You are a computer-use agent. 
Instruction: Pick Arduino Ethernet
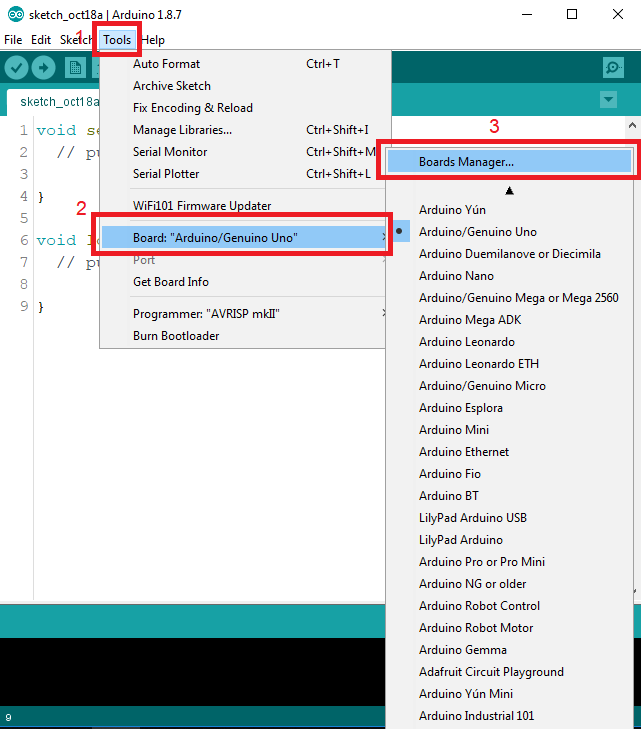(x=509, y=452)
